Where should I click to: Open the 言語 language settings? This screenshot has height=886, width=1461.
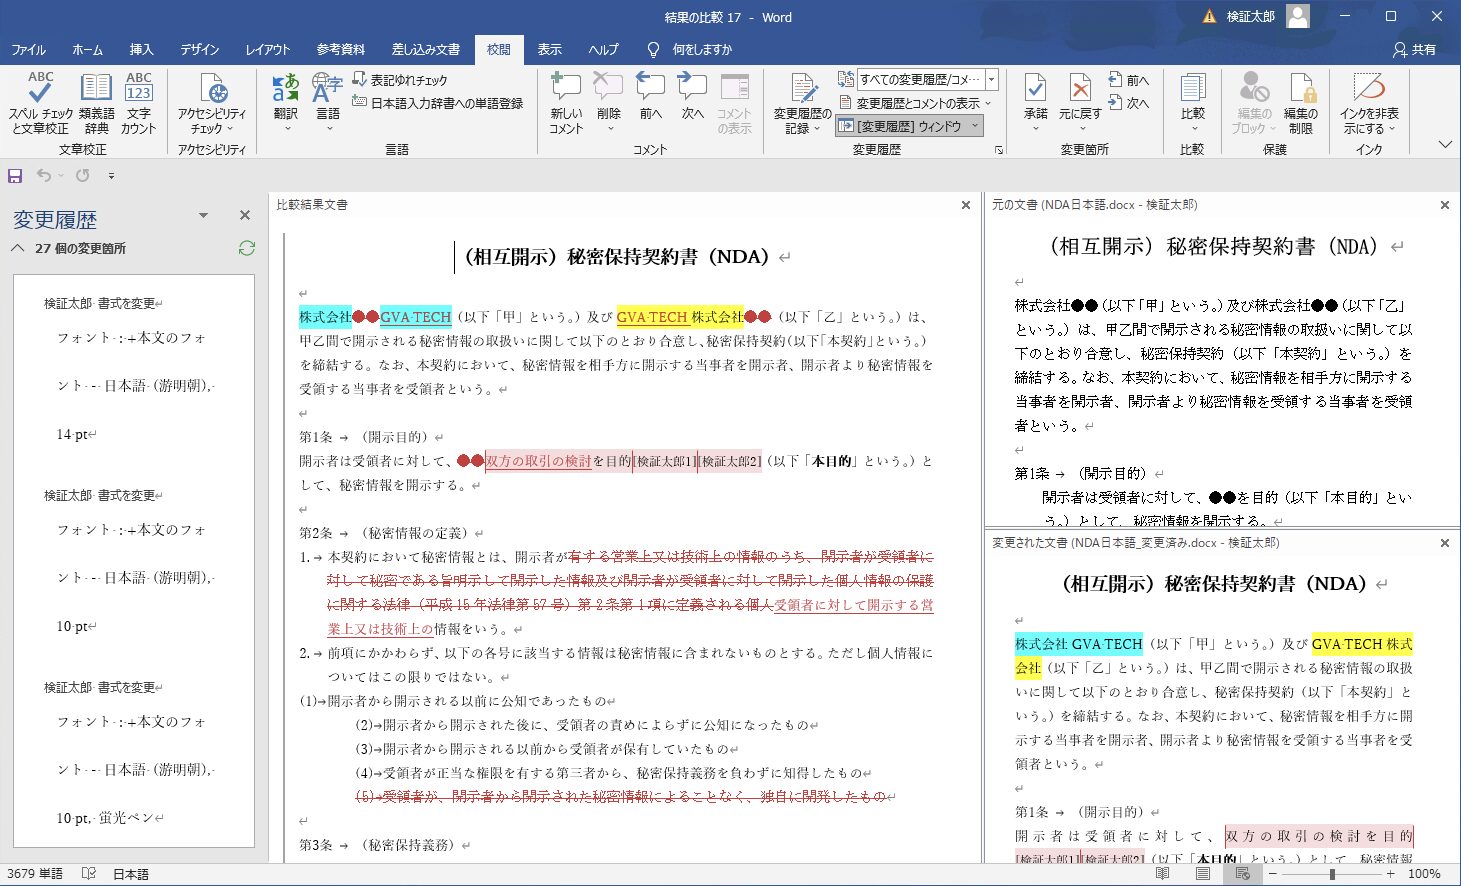click(x=328, y=103)
